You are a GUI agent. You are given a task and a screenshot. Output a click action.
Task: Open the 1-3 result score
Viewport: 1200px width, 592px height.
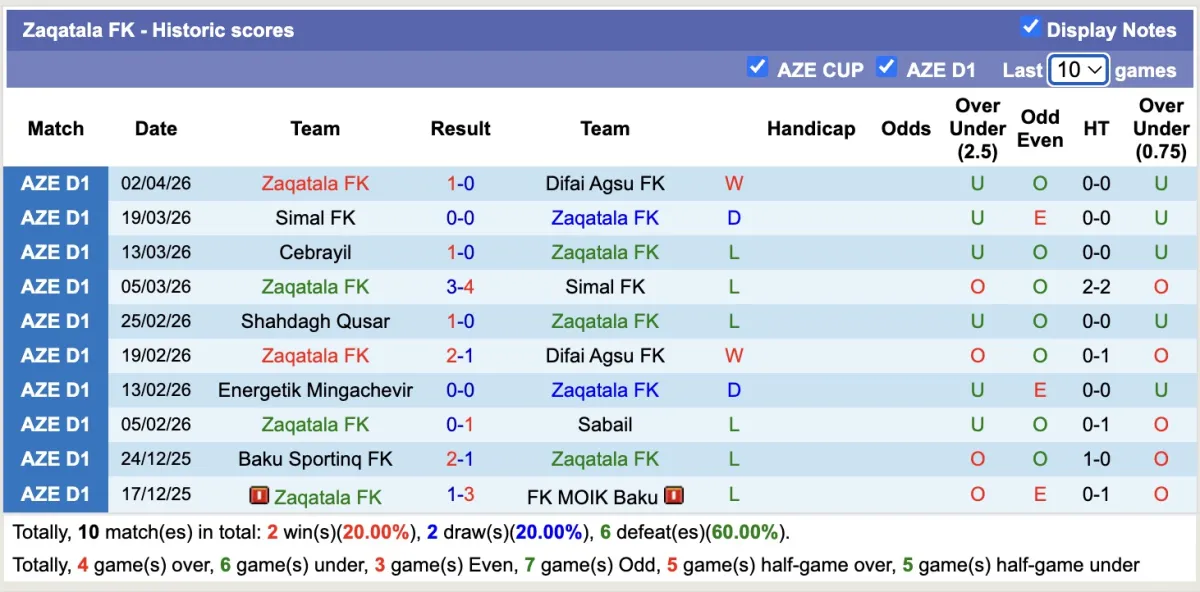coord(460,494)
